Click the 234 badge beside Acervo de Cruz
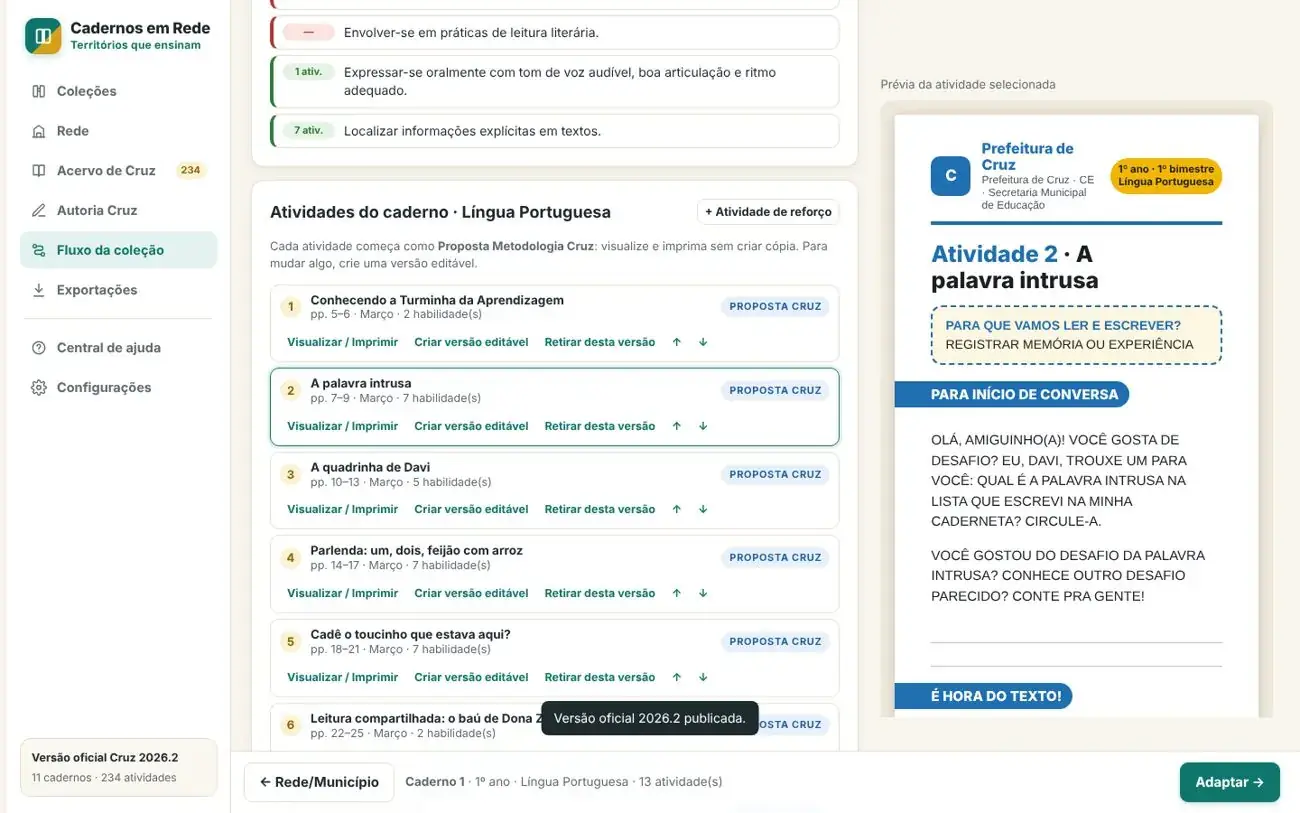 (x=190, y=170)
